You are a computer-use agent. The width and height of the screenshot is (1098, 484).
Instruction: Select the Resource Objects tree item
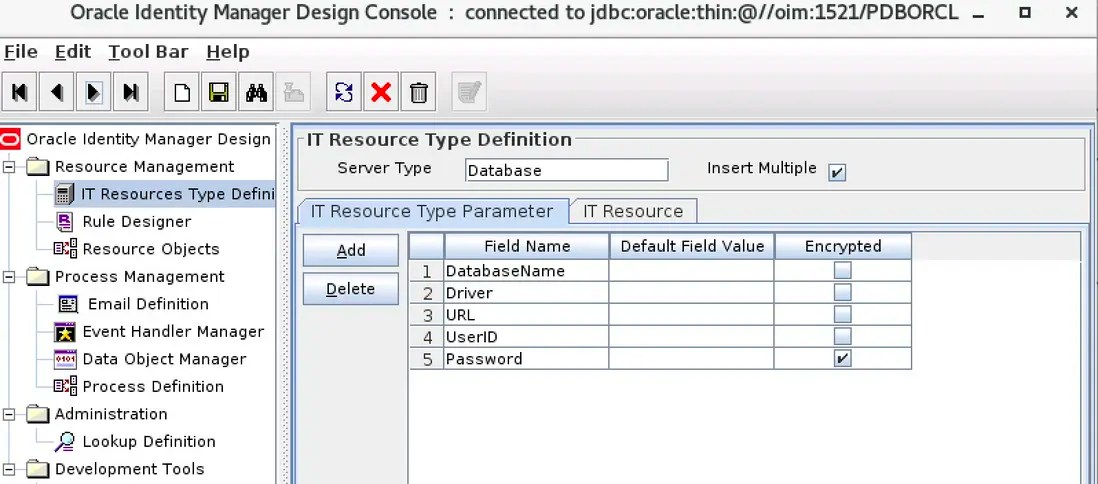151,249
